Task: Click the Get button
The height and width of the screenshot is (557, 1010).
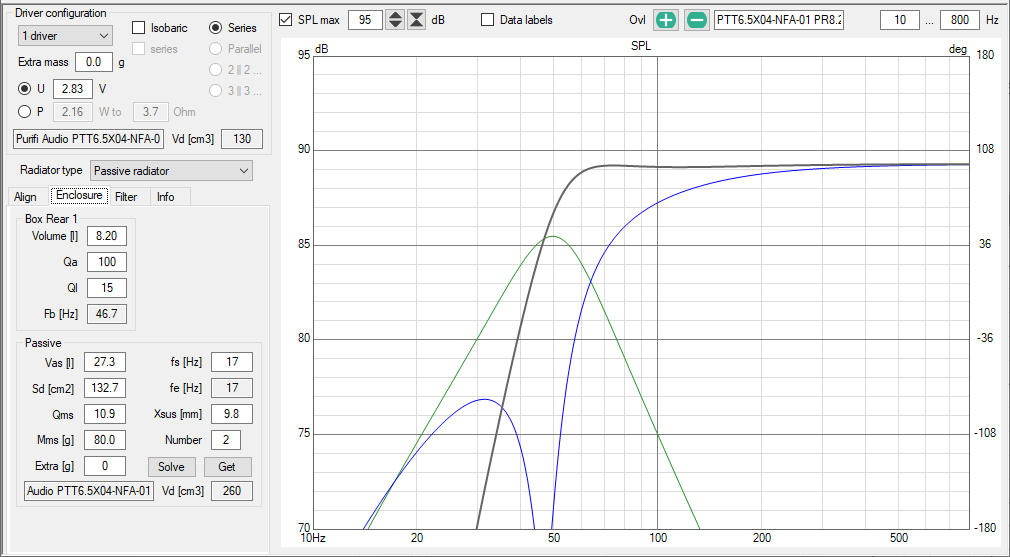Action: [227, 467]
